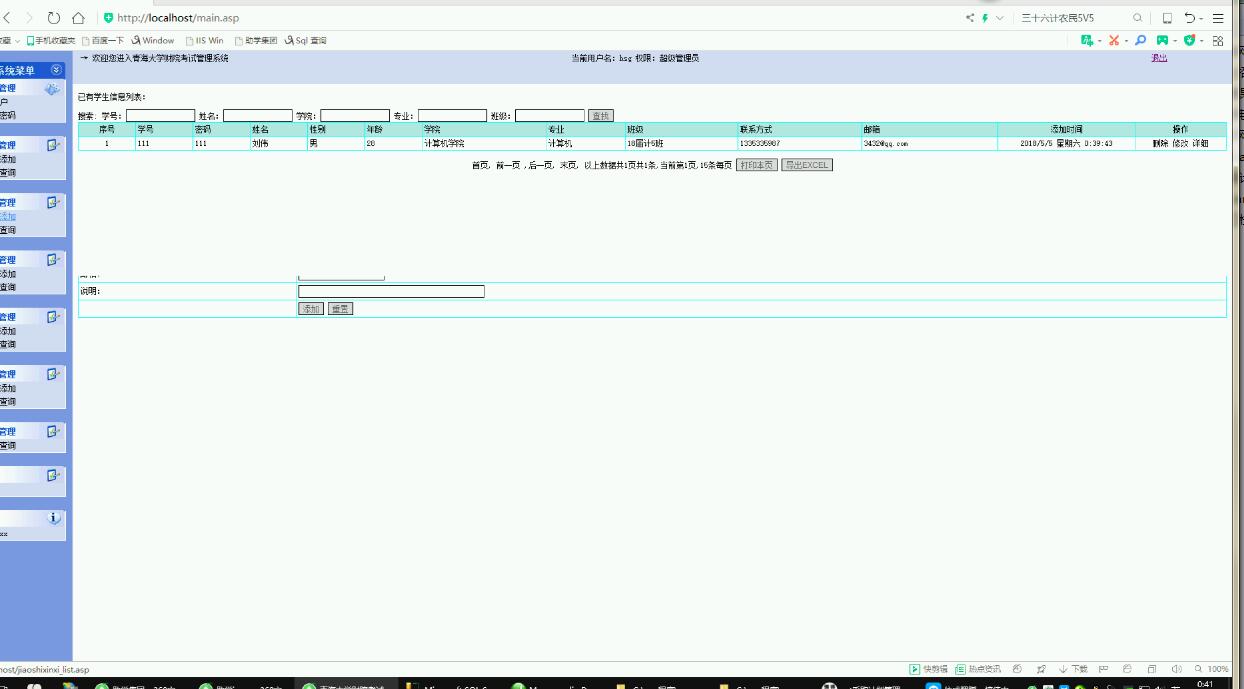Click the green gamepad extension icon
1244x689 pixels.
[1163, 41]
